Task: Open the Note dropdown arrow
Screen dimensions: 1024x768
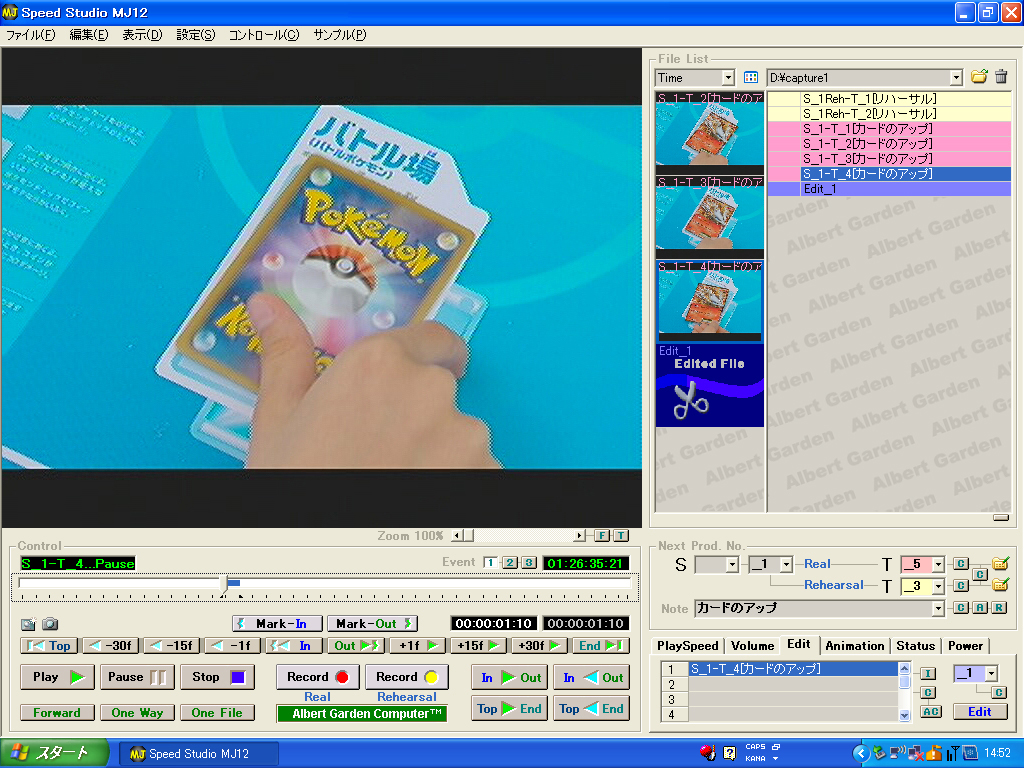Action: click(938, 608)
